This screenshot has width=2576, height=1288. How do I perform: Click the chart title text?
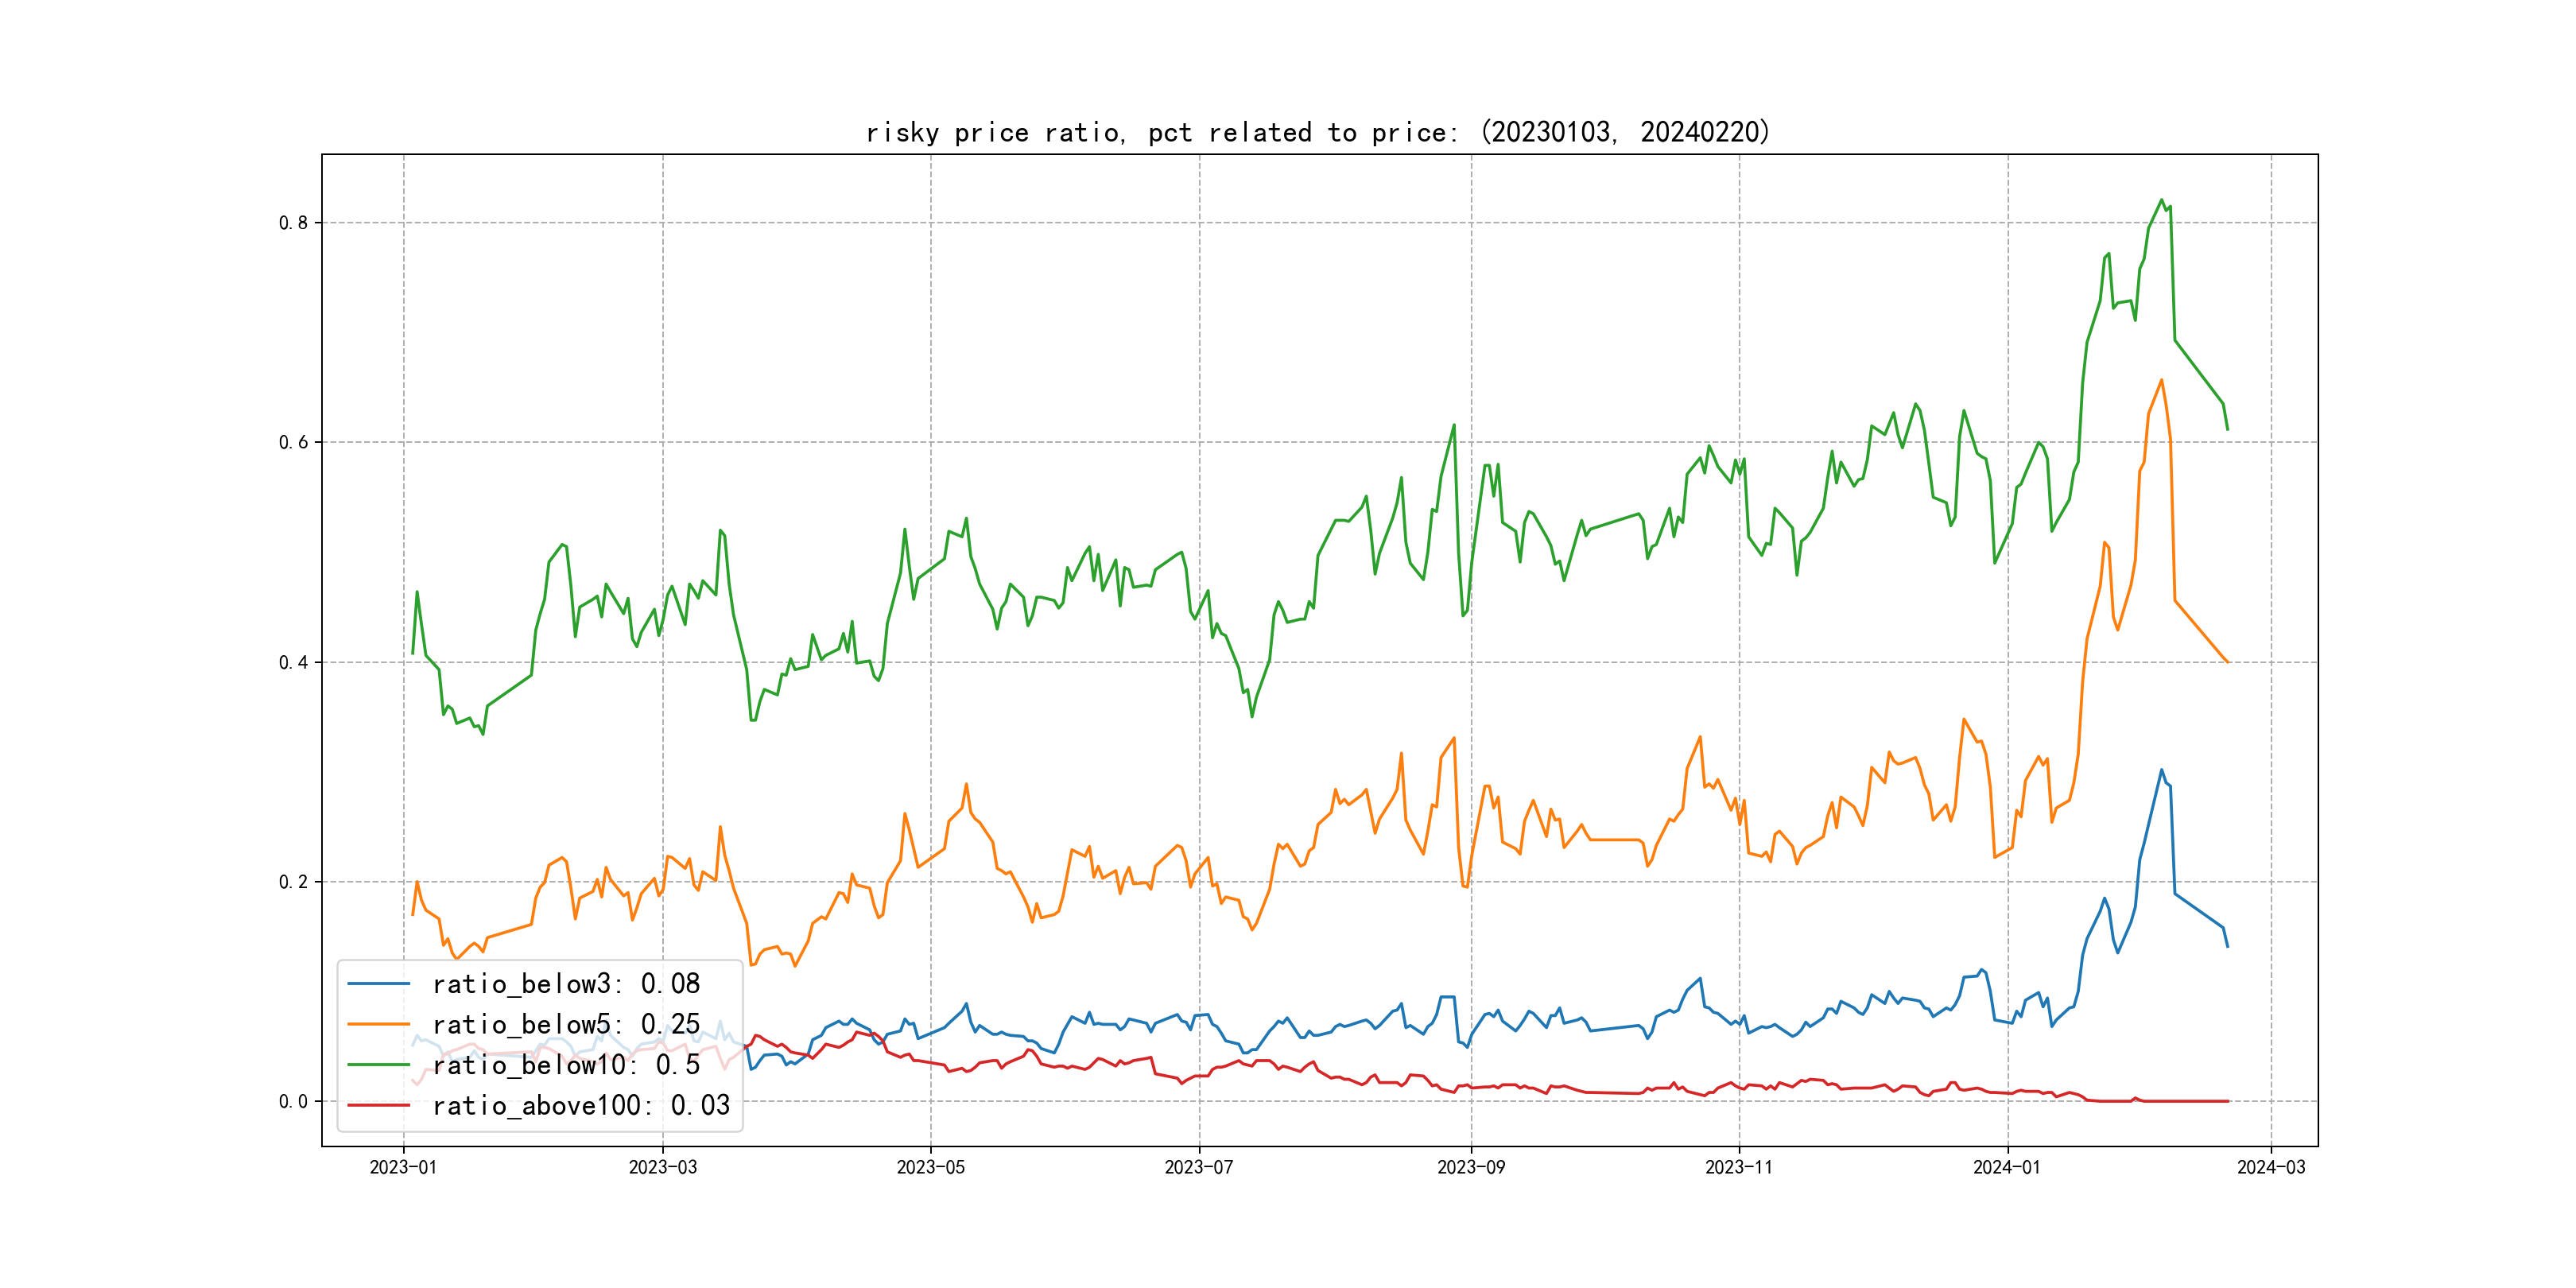1318,132
